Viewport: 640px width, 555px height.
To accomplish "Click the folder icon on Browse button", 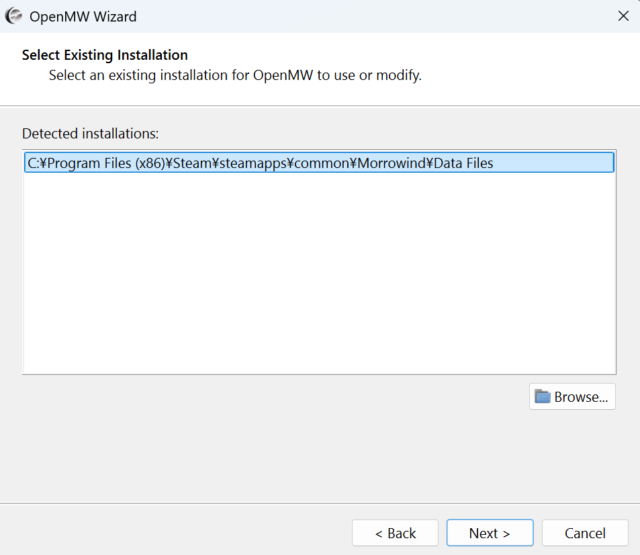I will pyautogui.click(x=542, y=397).
